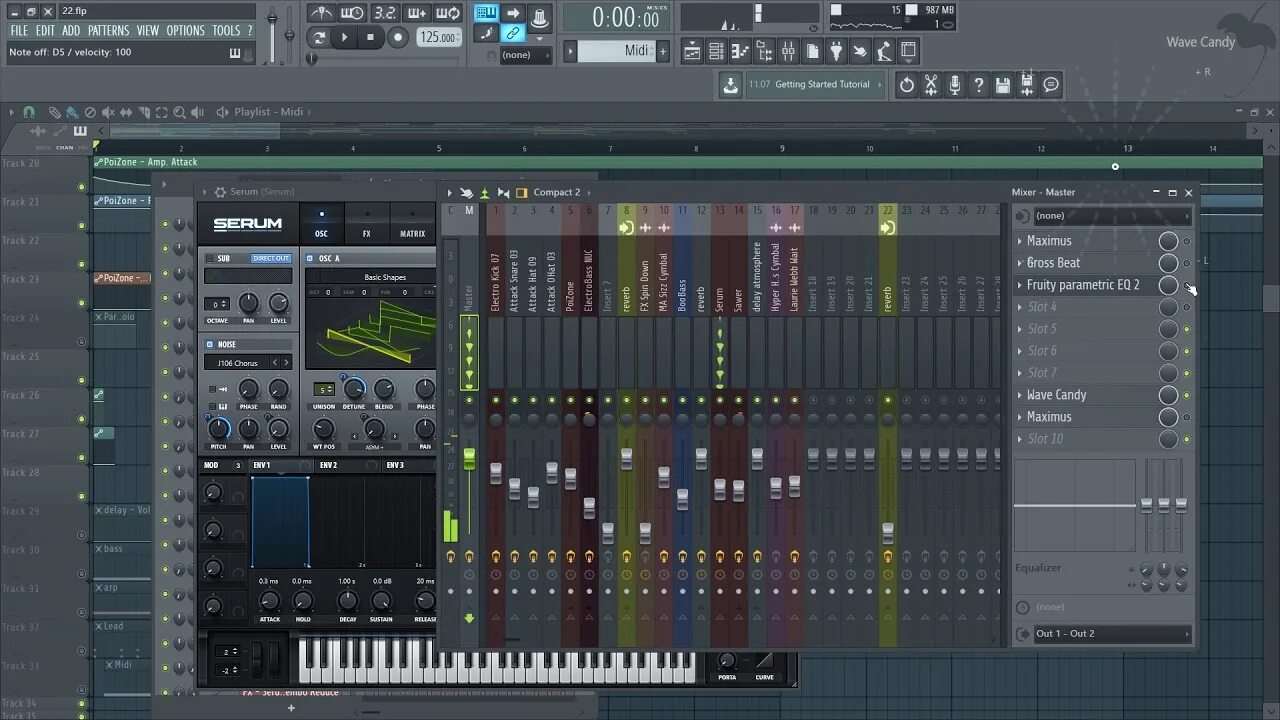Toggle the loop recording icon
1280x720 pixels.
pos(449,13)
